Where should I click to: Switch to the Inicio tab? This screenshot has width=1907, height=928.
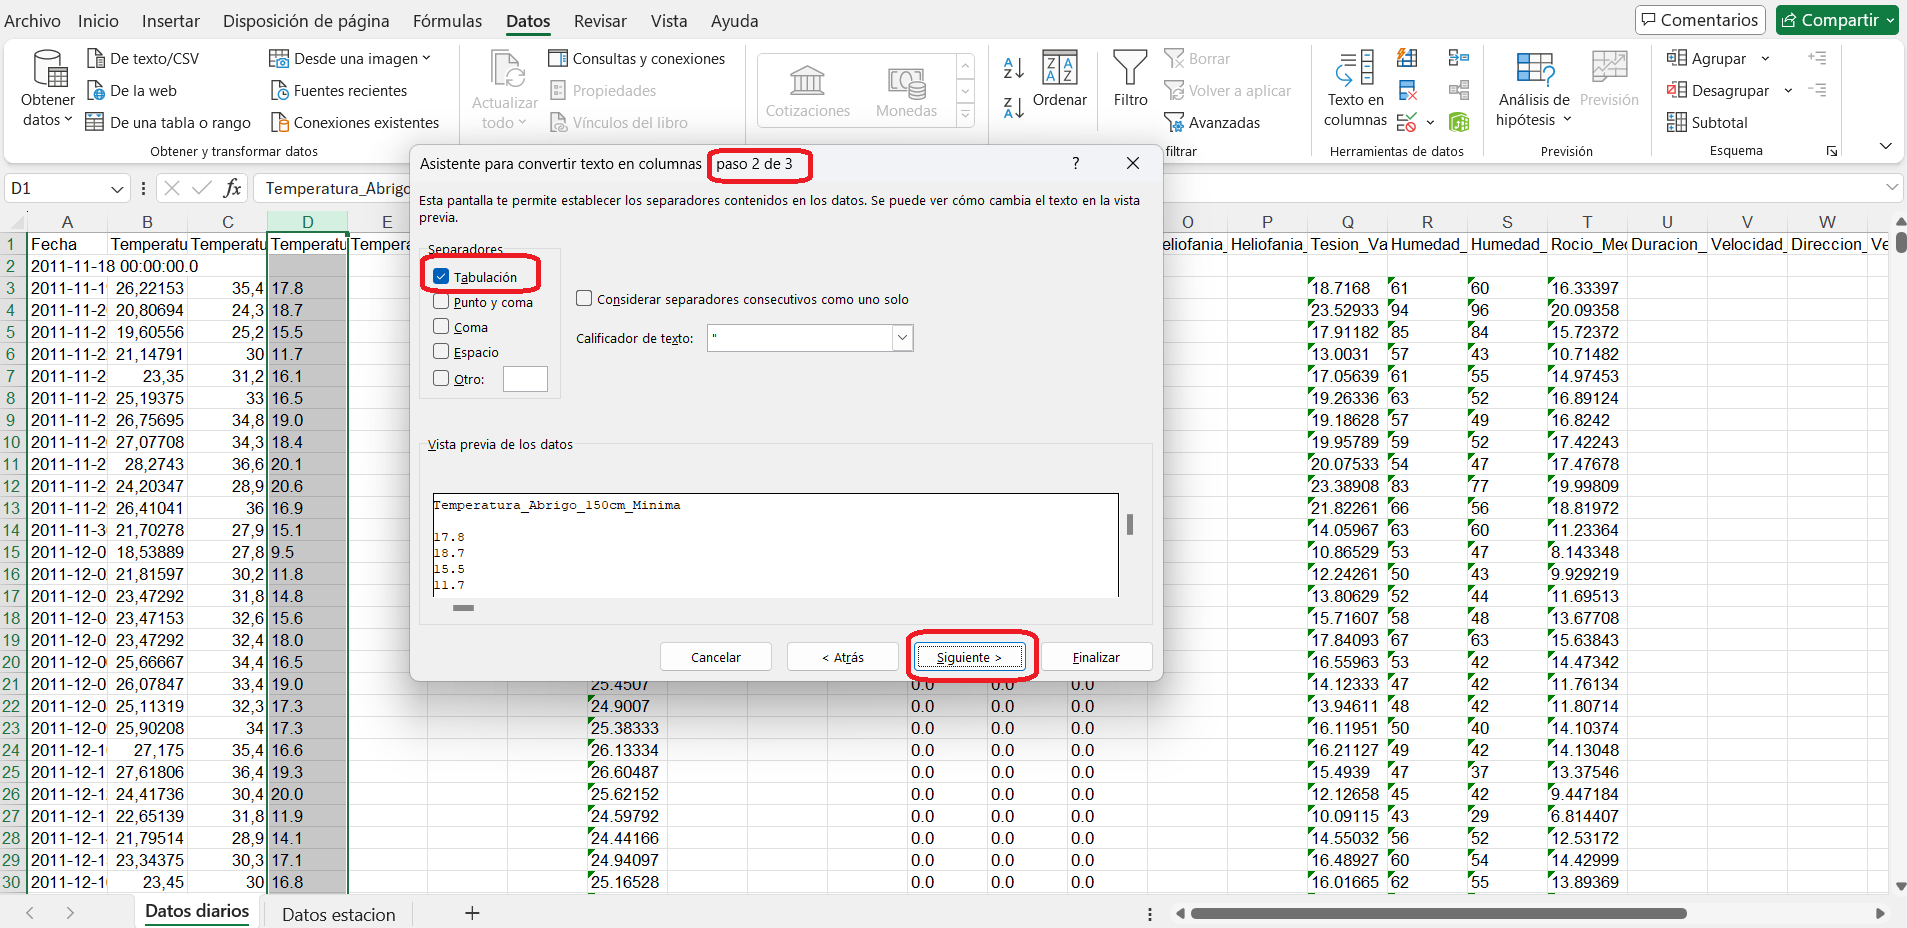click(x=98, y=21)
